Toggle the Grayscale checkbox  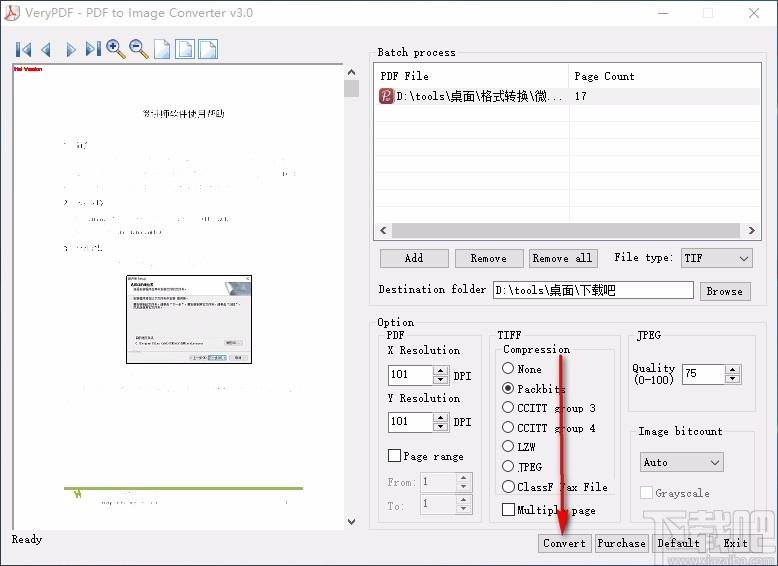point(646,493)
